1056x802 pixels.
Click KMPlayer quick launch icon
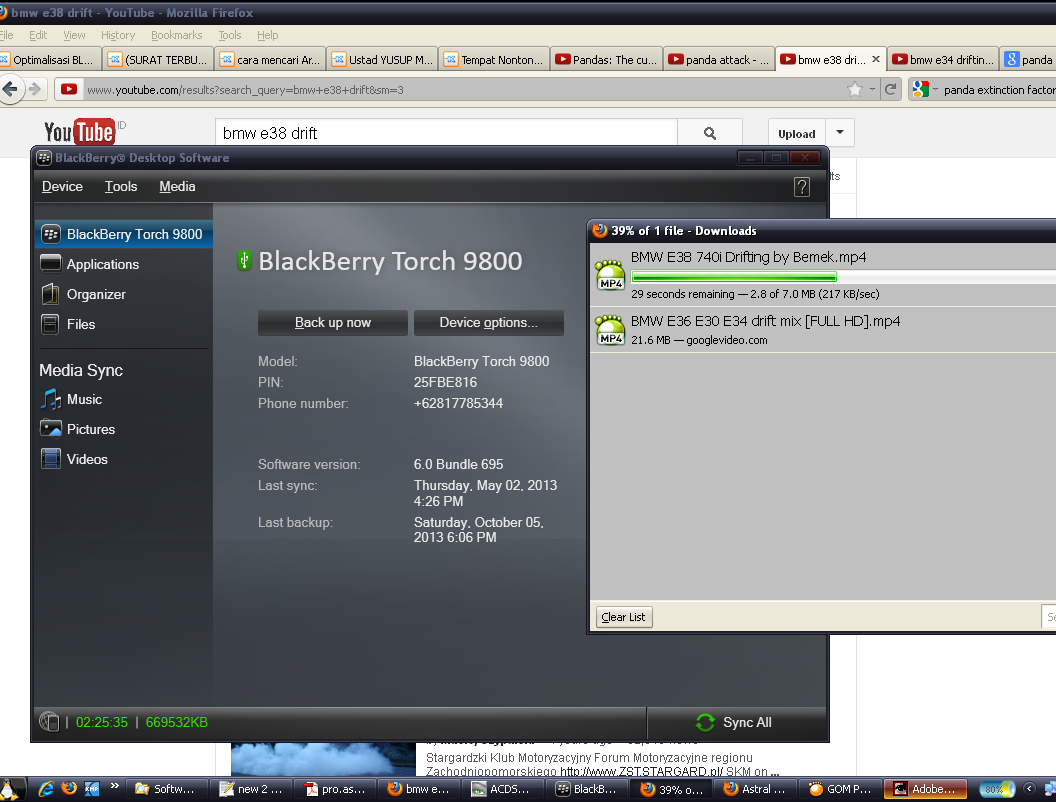pyautogui.click(x=92, y=789)
